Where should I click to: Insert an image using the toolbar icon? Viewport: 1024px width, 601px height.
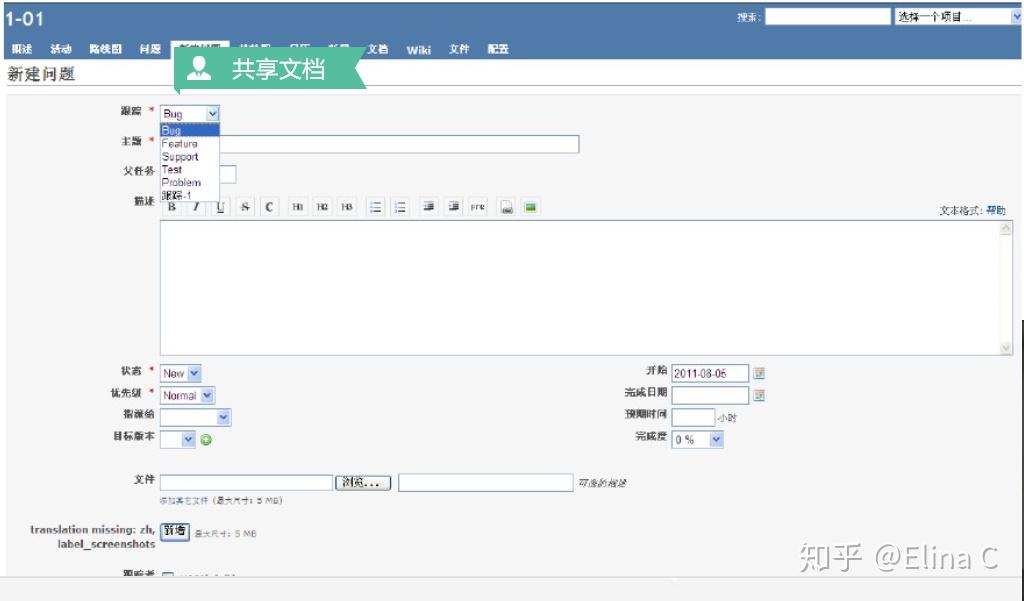[x=531, y=207]
